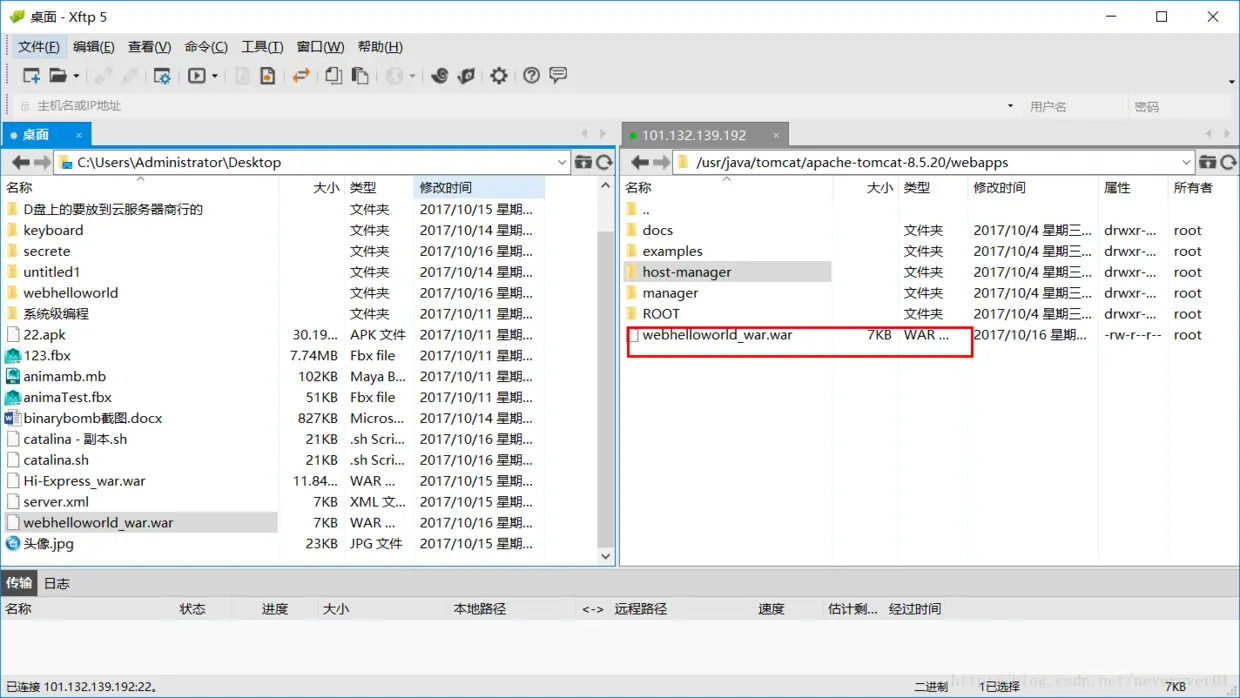
Task: Refresh the remote webapps pane
Action: coord(1228,162)
